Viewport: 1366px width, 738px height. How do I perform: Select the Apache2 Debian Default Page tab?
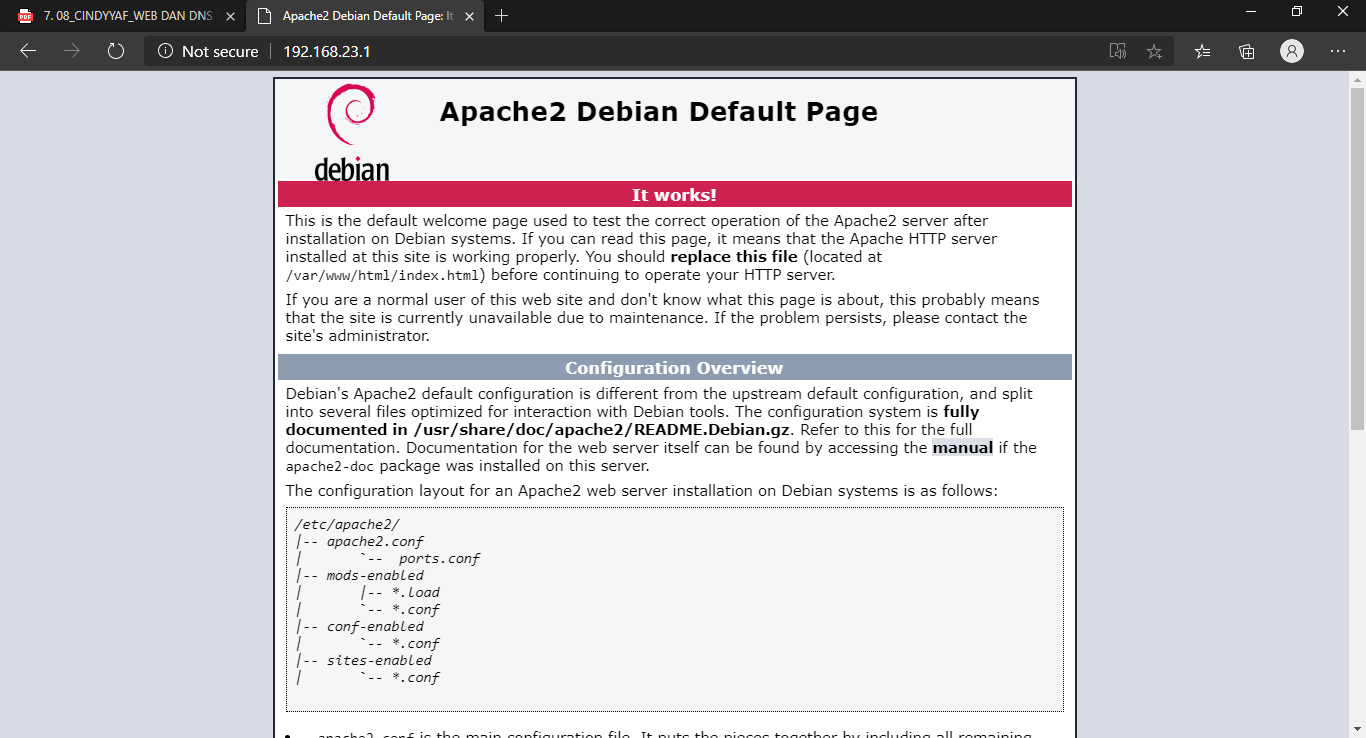(x=364, y=16)
